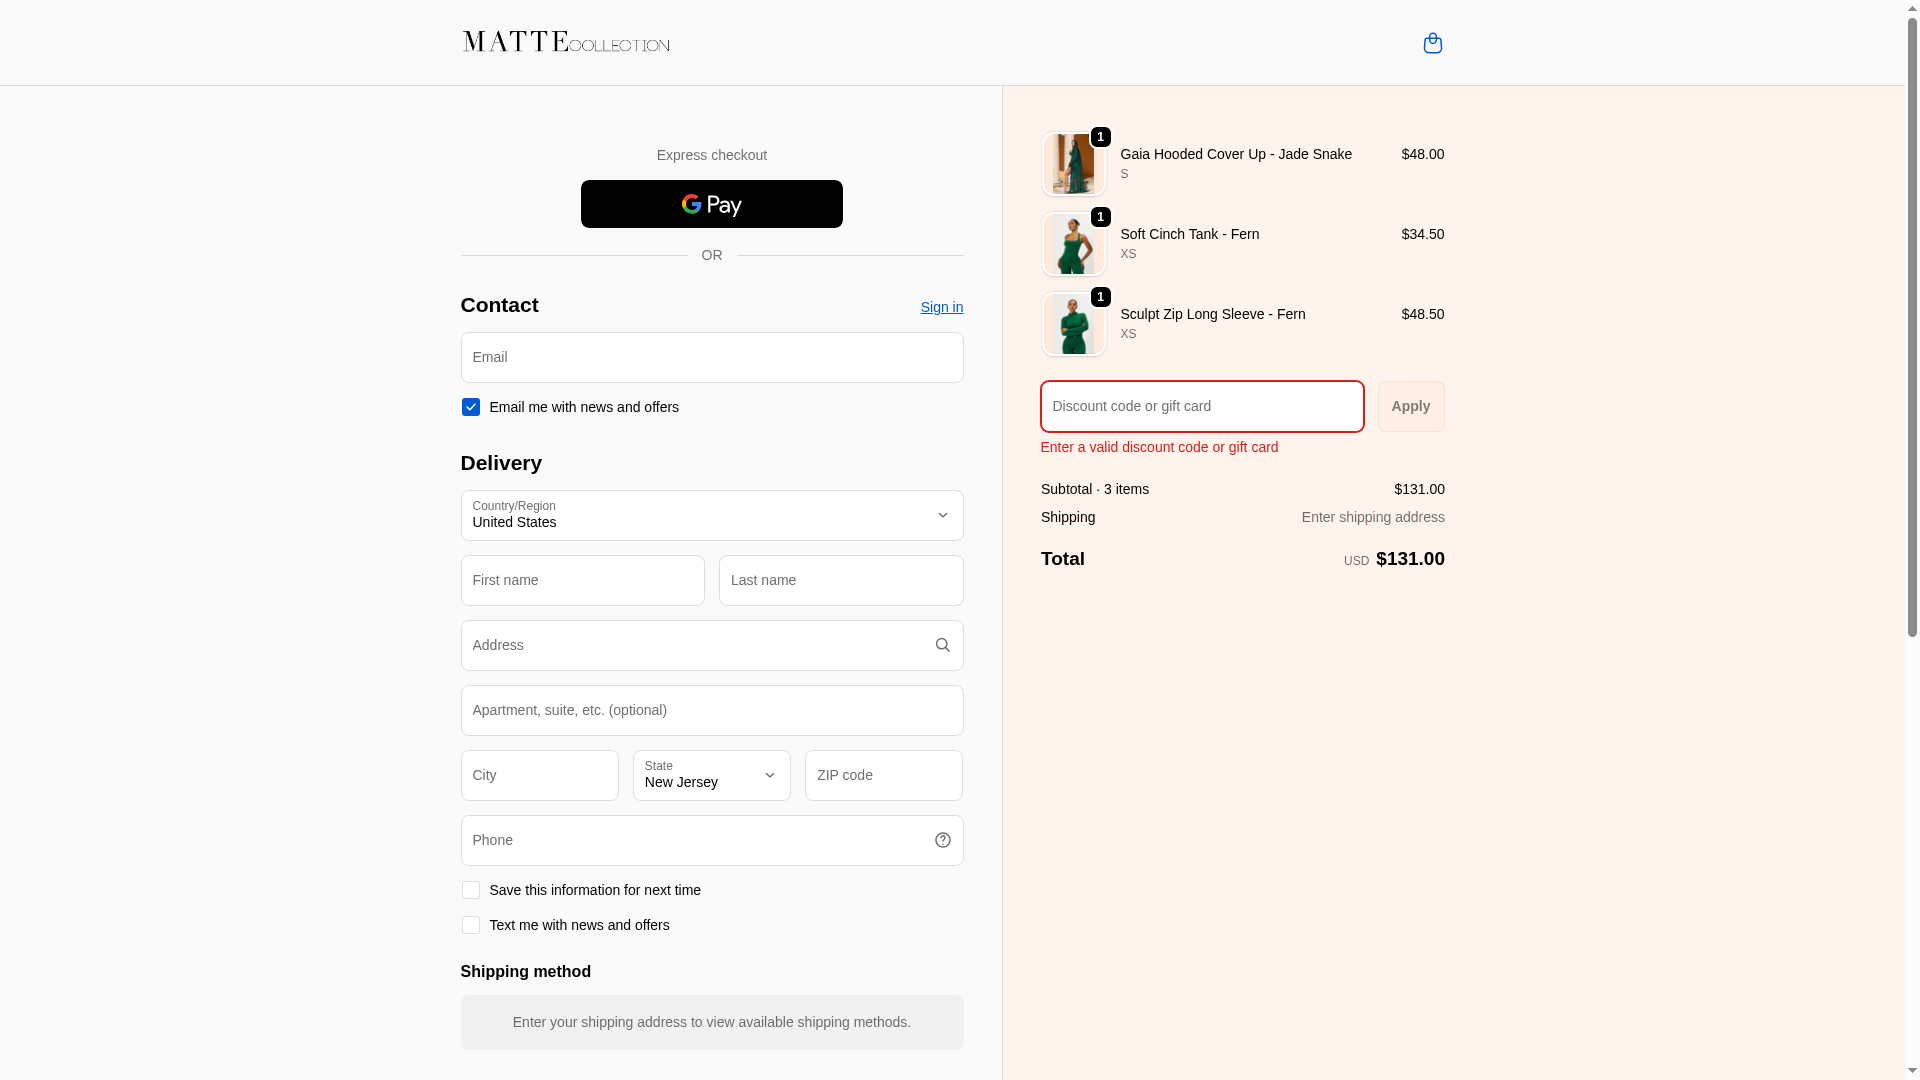Focus the Discount code or gift card field
Image resolution: width=1920 pixels, height=1080 pixels.
click(1201, 406)
